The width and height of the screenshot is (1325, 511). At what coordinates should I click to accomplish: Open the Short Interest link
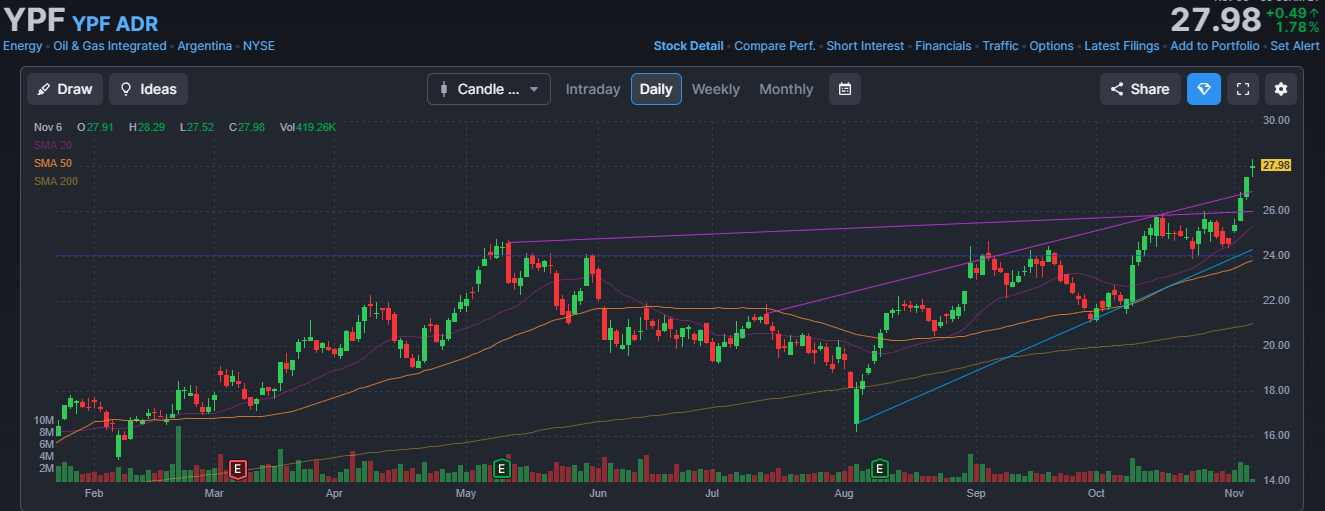click(865, 46)
